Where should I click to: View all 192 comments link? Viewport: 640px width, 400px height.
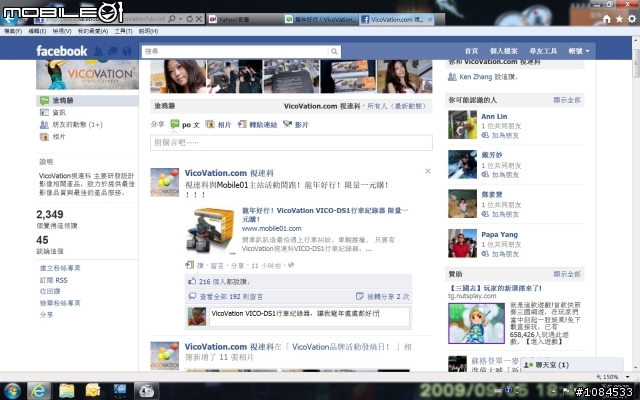coord(231,297)
